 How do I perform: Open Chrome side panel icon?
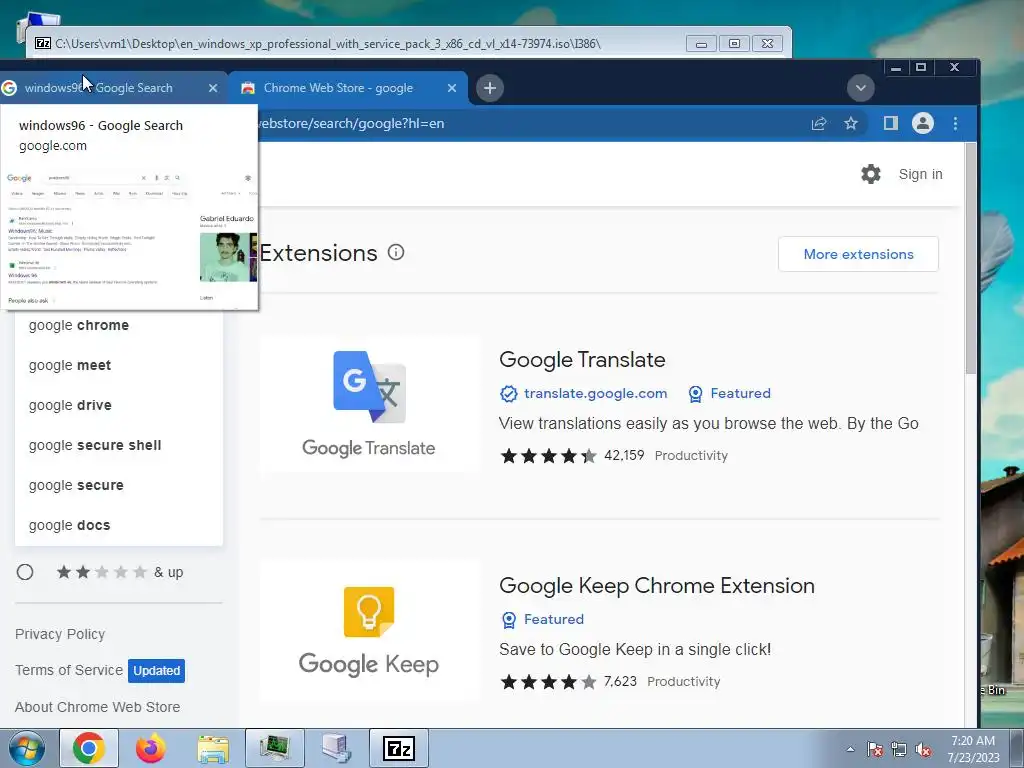coord(890,123)
